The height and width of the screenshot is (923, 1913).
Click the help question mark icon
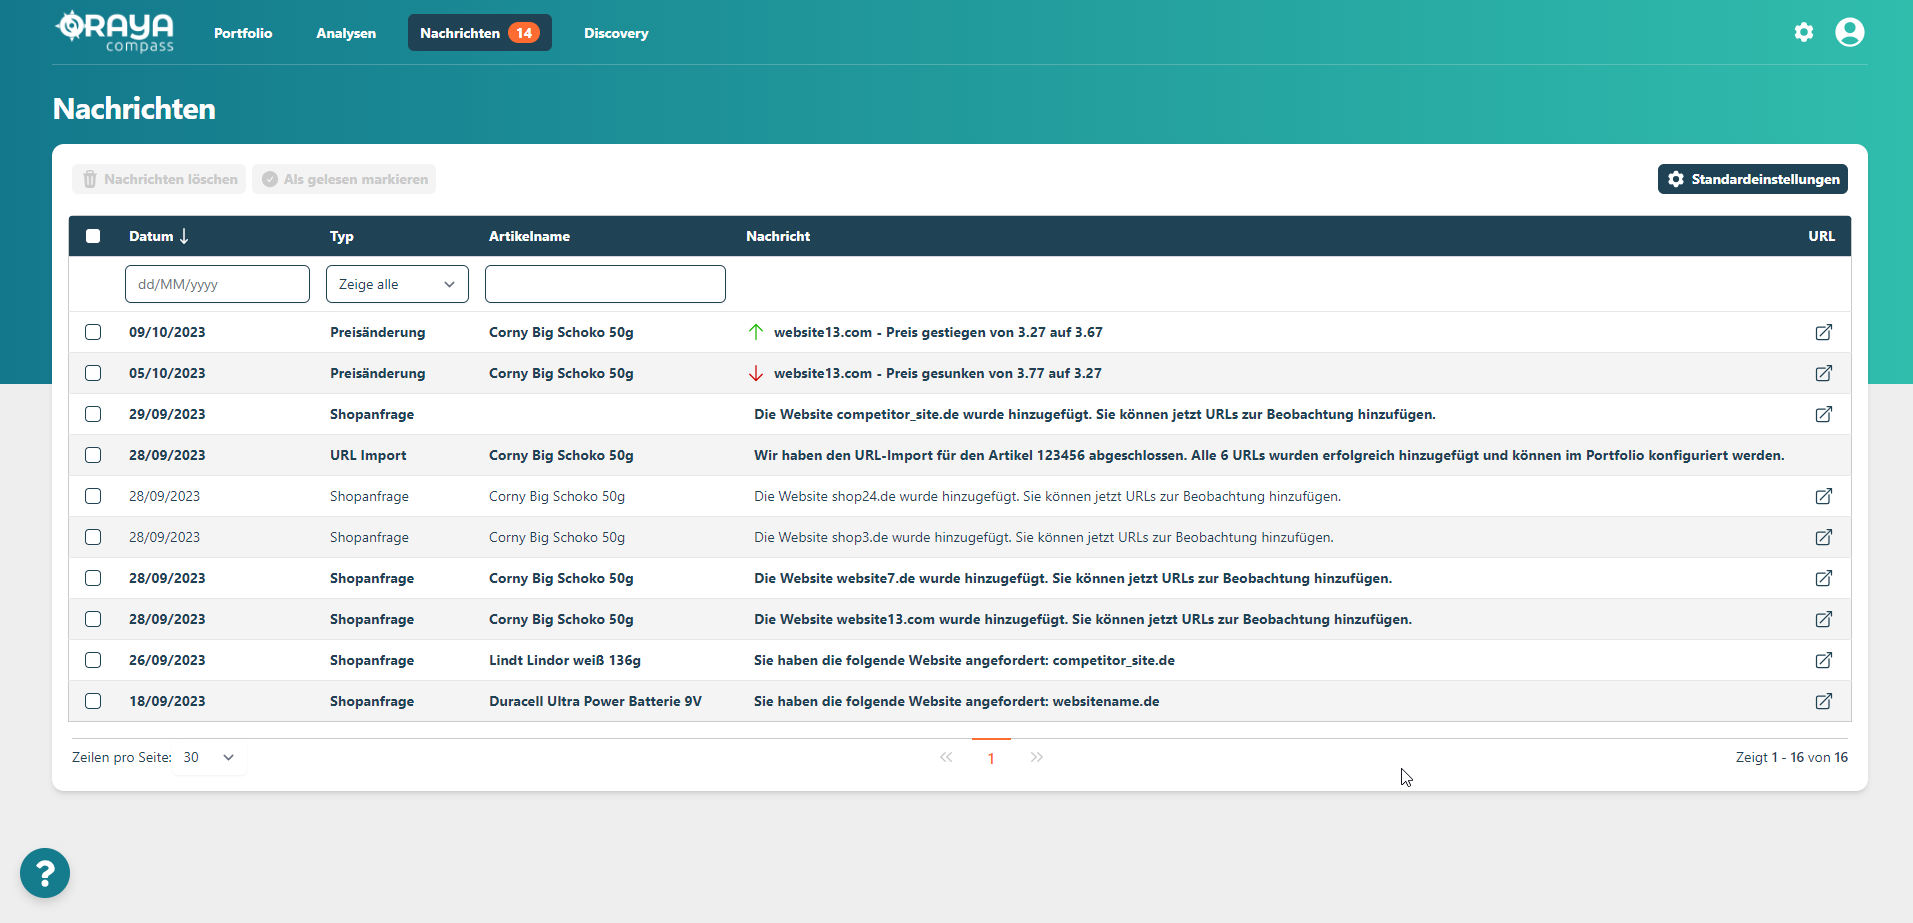point(44,872)
